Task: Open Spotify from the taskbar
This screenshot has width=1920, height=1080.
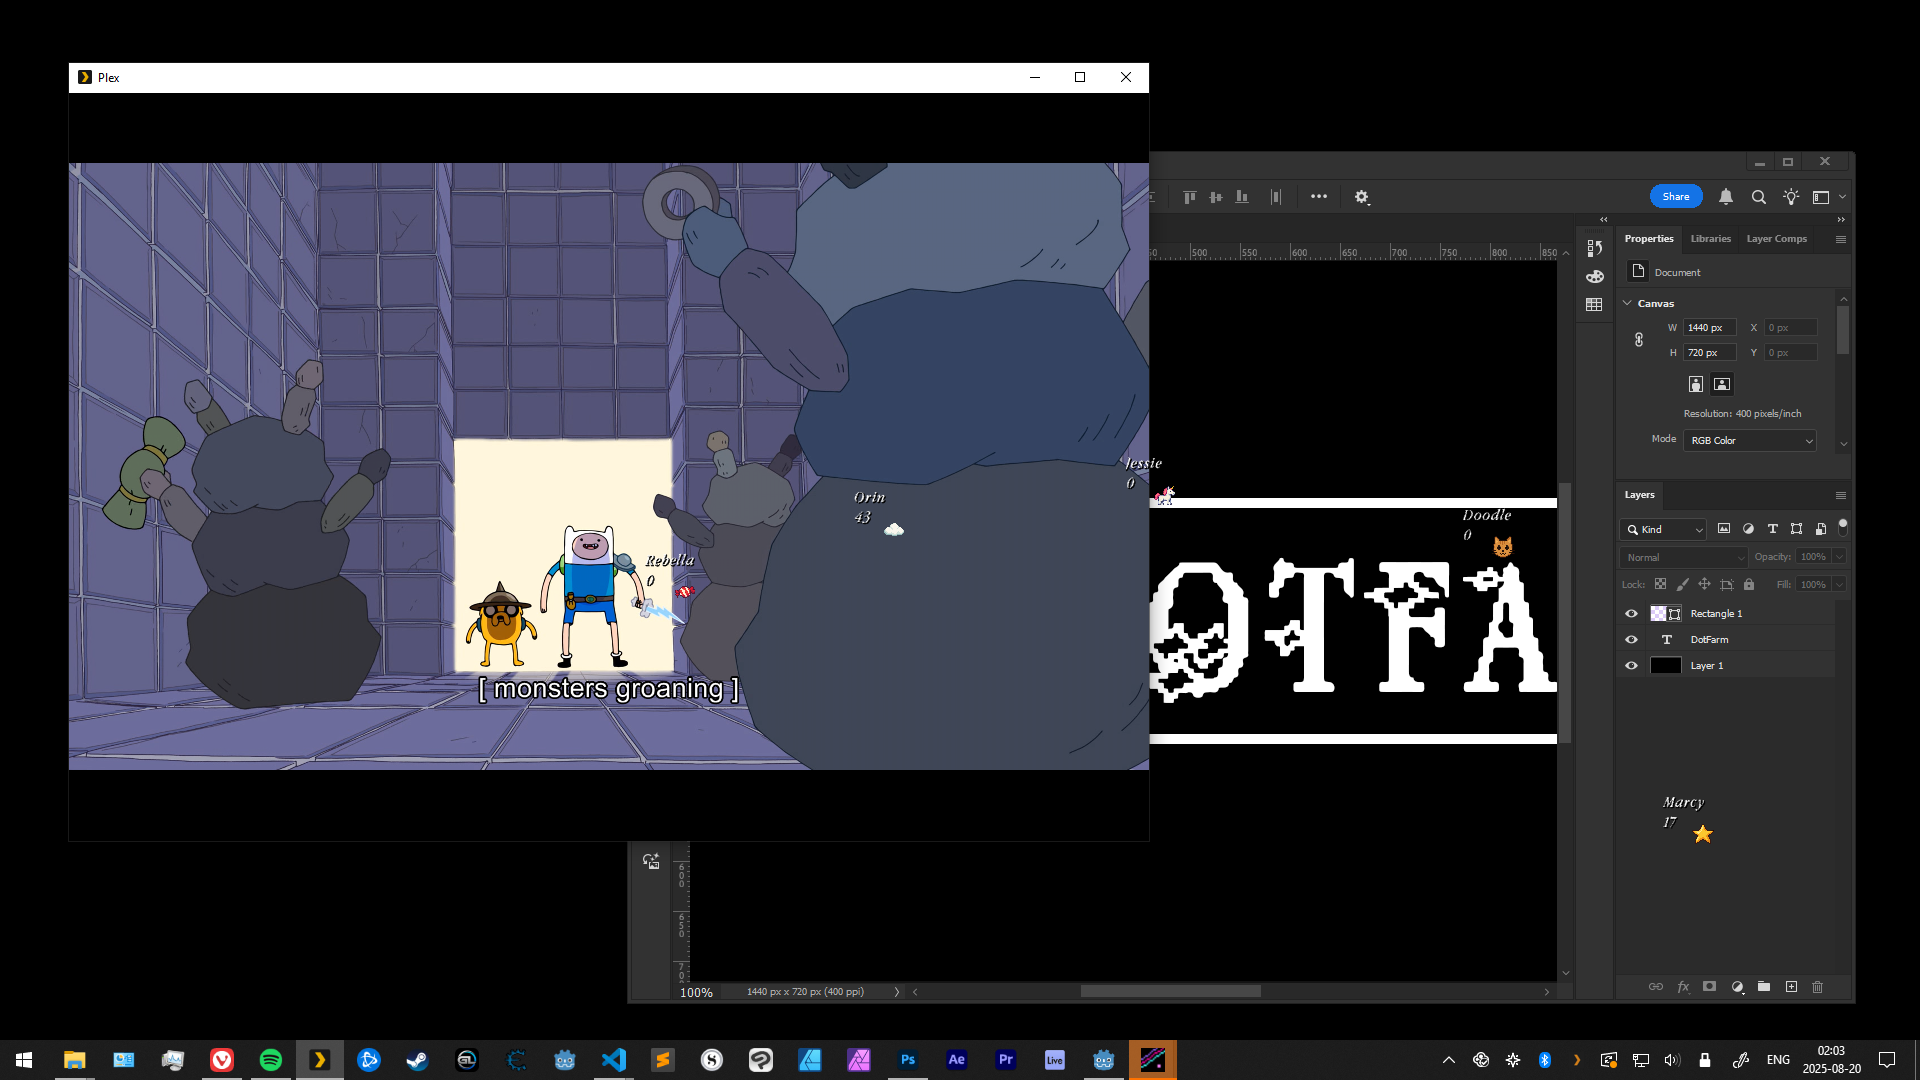Action: coord(271,1060)
